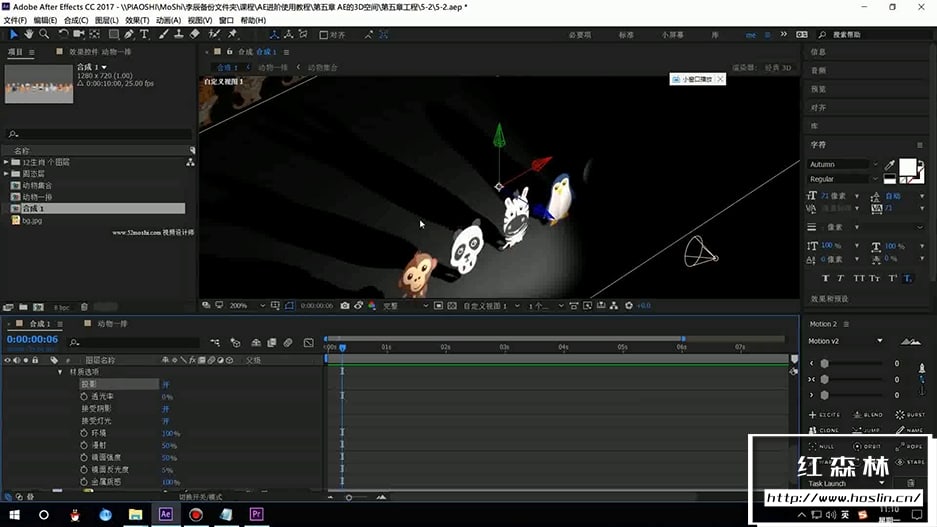Open the graph editor icon in timeline
937x527 pixels.
click(x=308, y=342)
